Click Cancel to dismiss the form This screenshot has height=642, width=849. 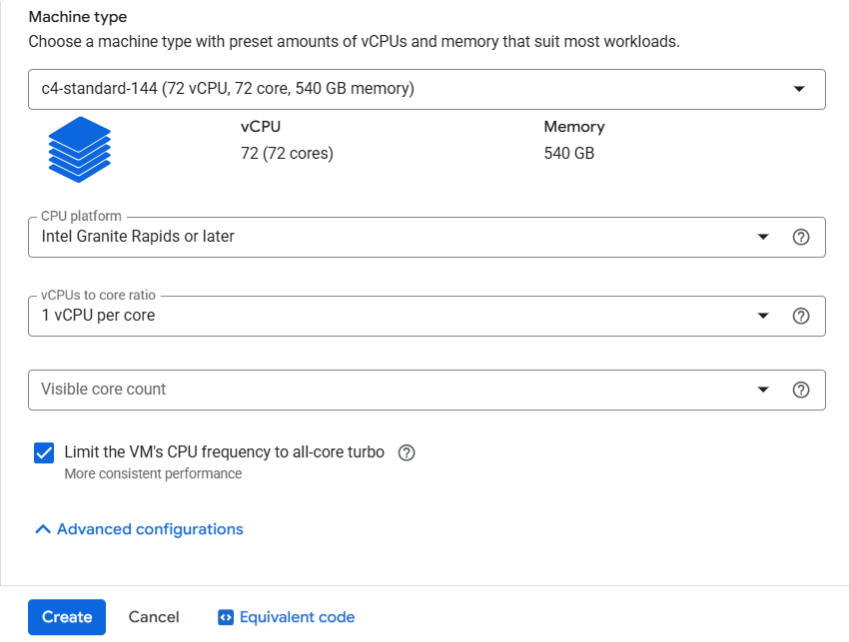(x=153, y=617)
